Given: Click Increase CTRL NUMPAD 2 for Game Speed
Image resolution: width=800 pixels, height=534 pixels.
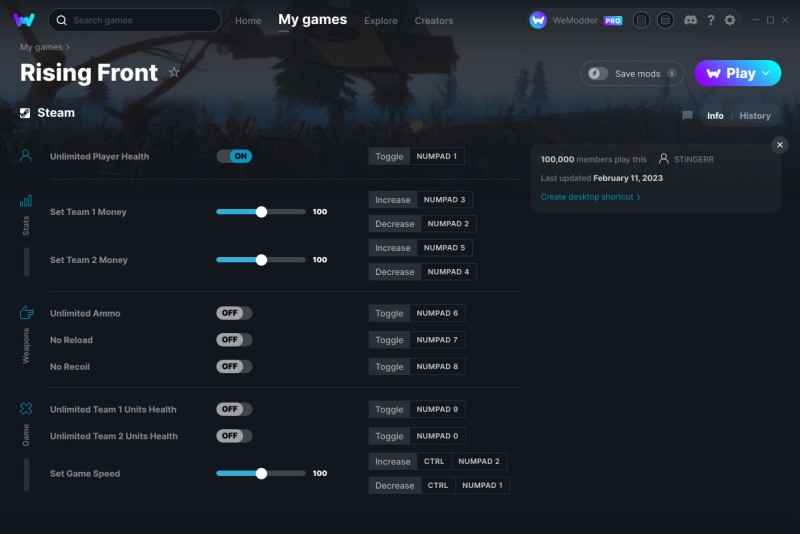Looking at the screenshot, I should (438, 461).
